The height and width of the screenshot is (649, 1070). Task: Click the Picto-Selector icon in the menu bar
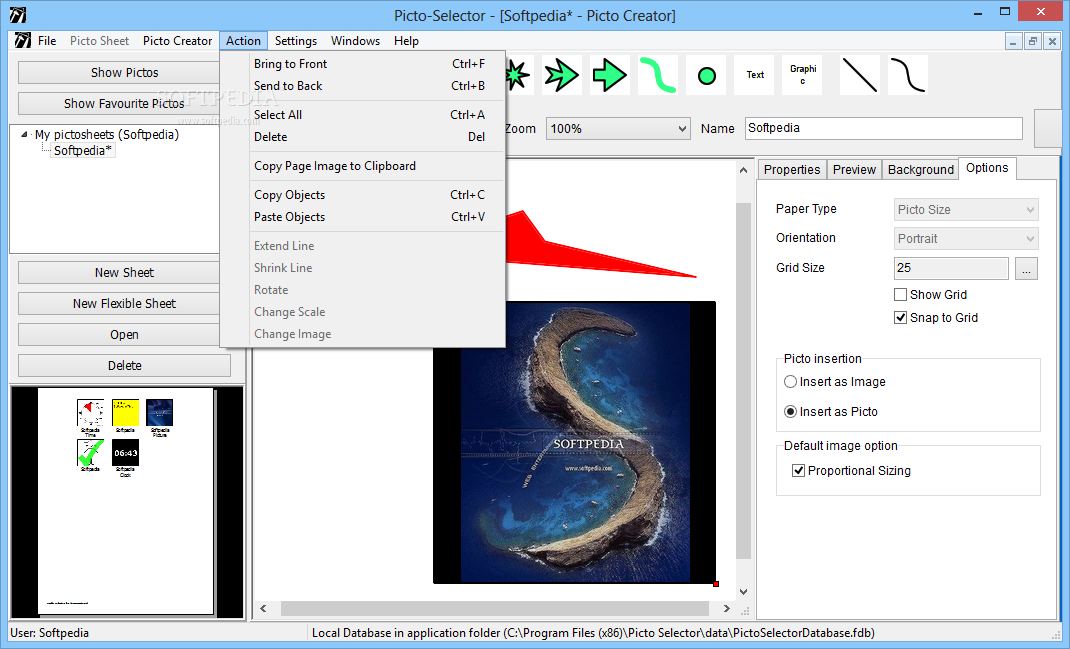point(23,41)
